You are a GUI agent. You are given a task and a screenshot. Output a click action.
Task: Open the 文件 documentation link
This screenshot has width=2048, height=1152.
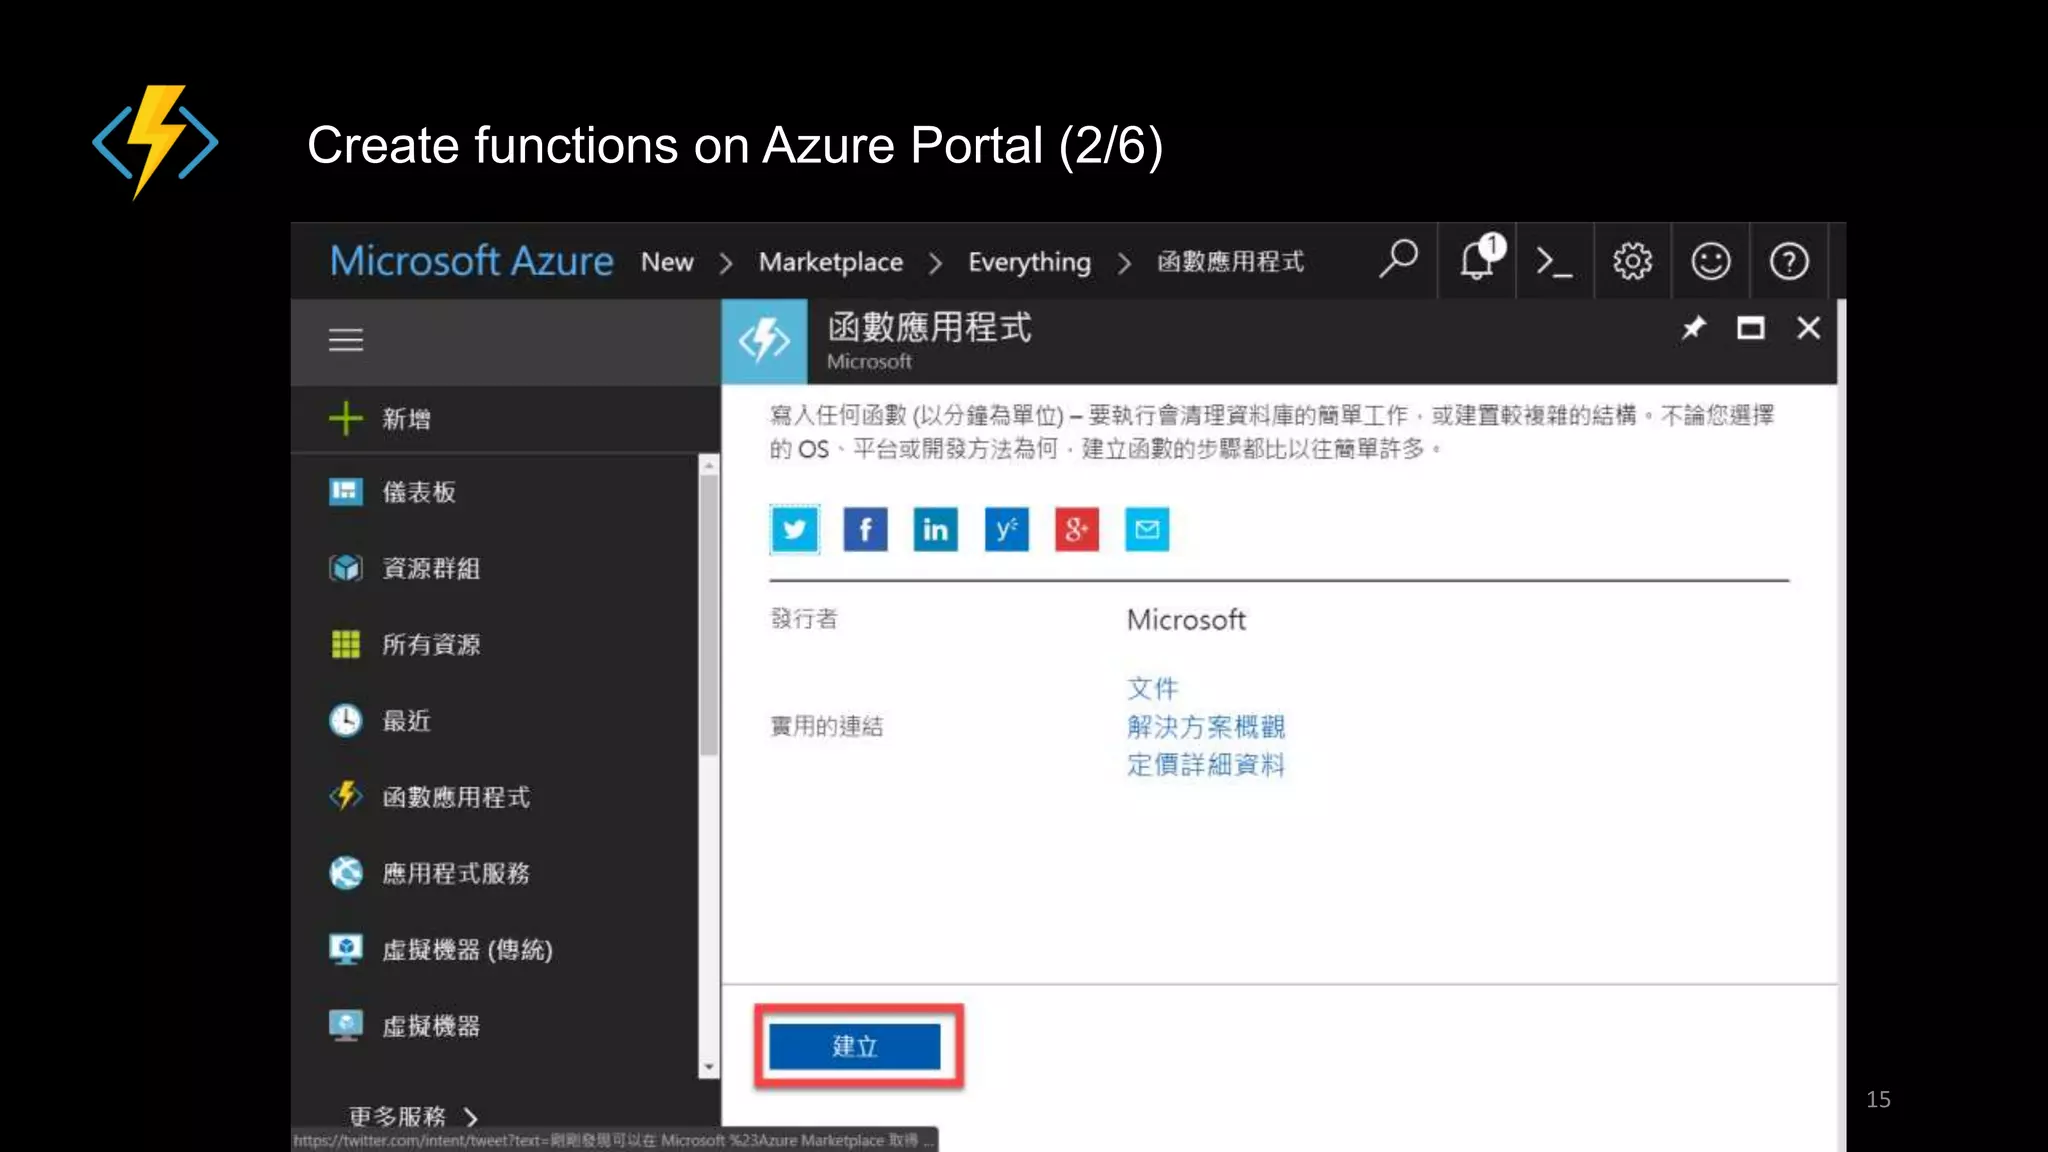click(x=1153, y=688)
